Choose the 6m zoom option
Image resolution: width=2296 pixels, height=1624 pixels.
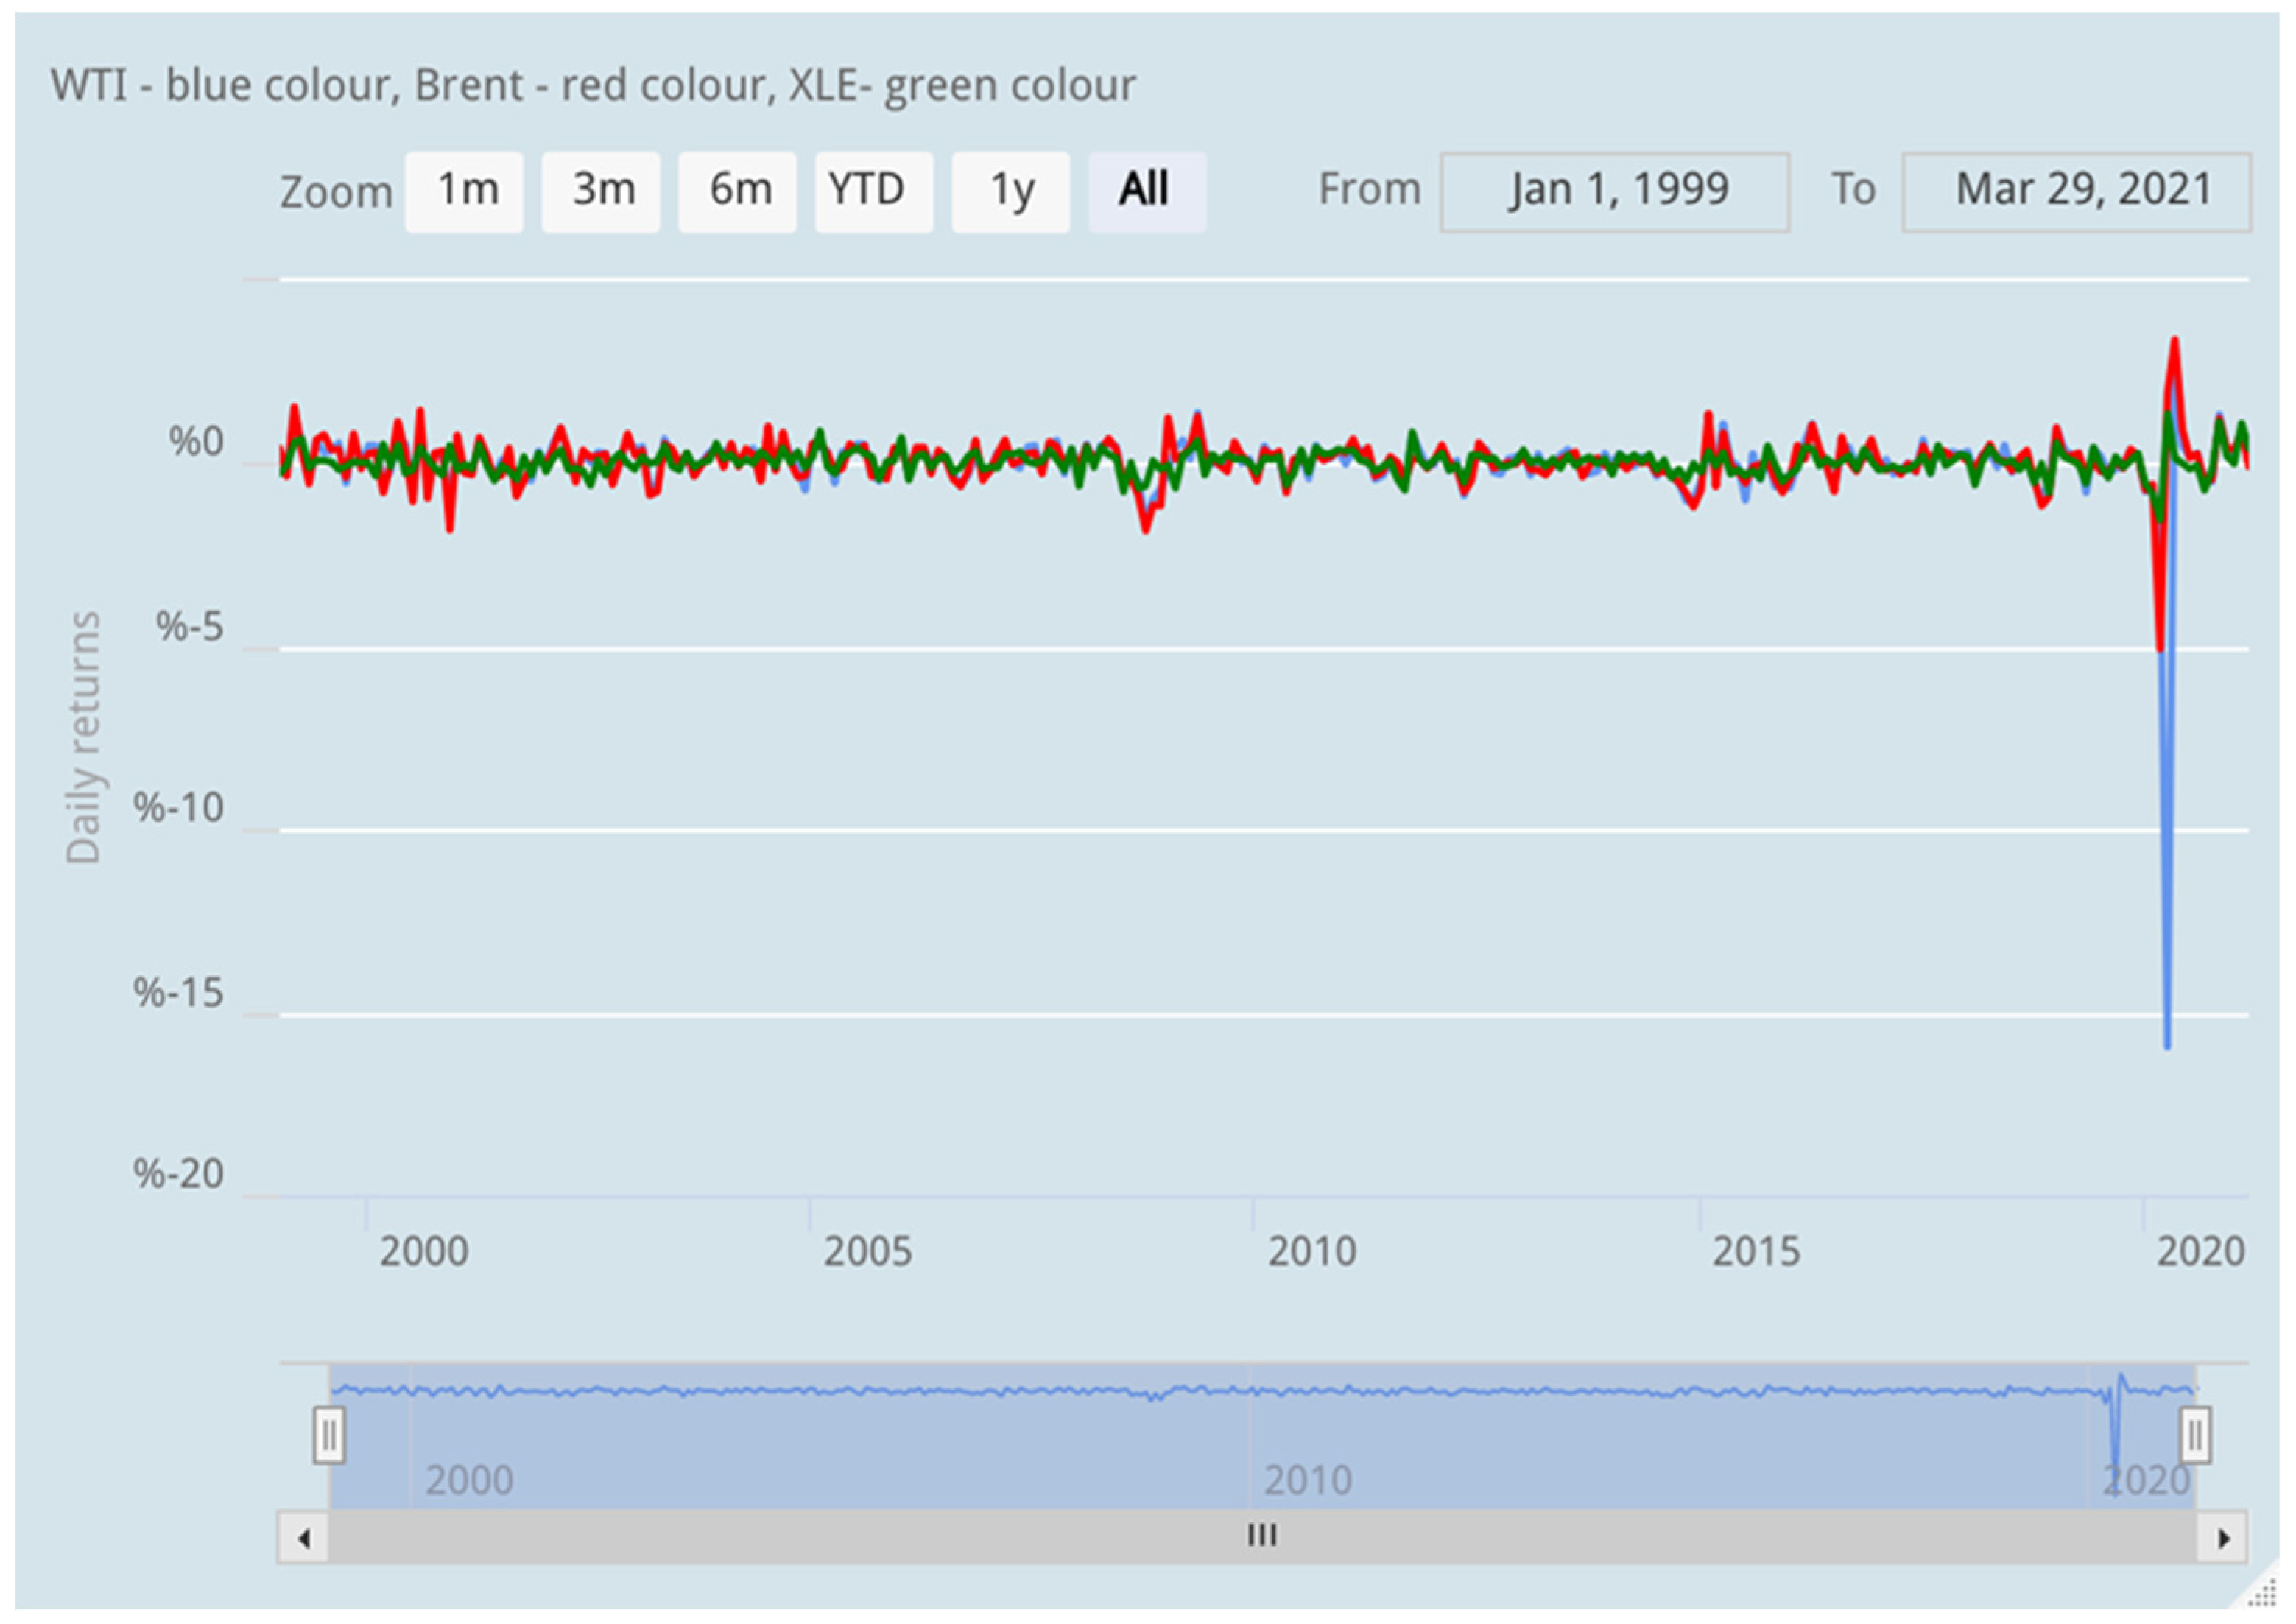(x=738, y=192)
